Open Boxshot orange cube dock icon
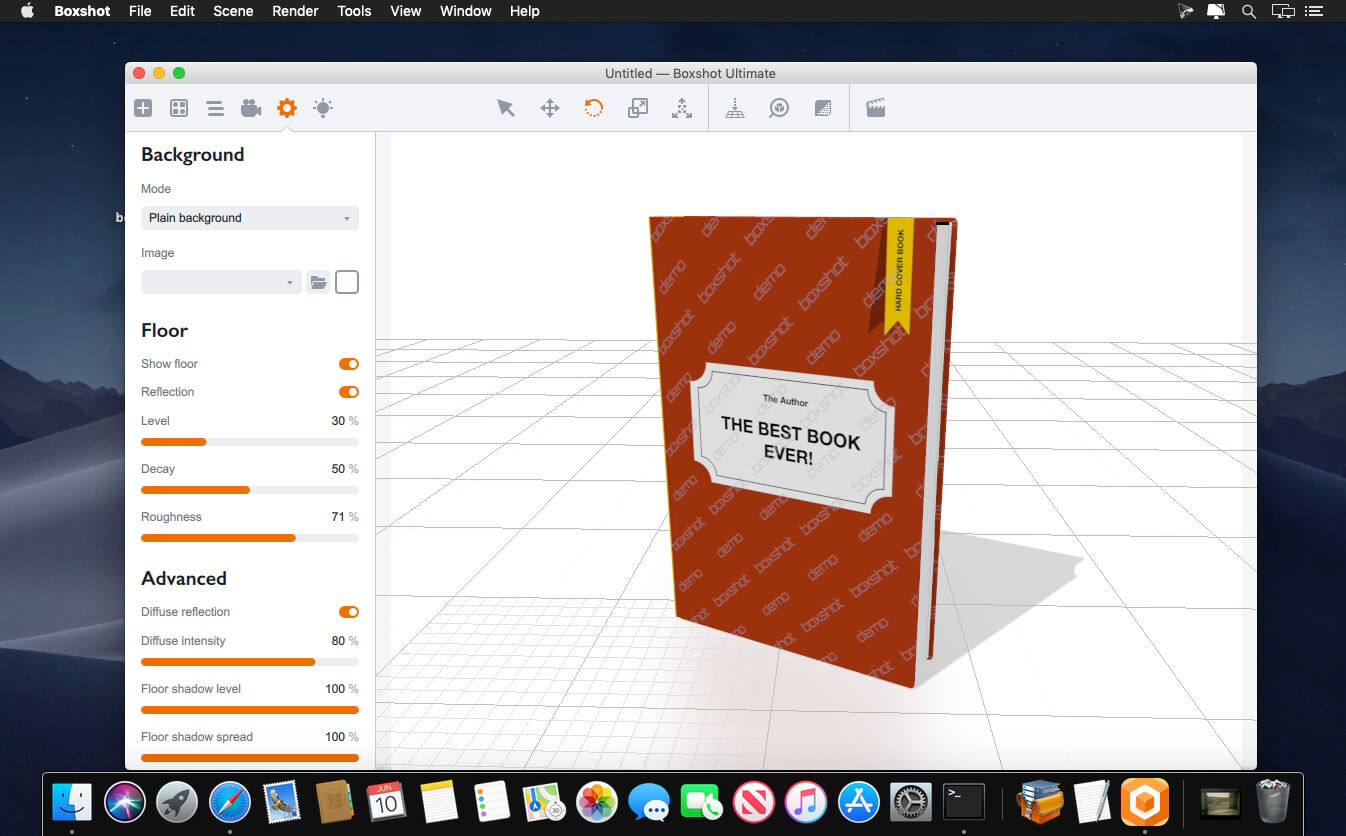 [x=1145, y=802]
